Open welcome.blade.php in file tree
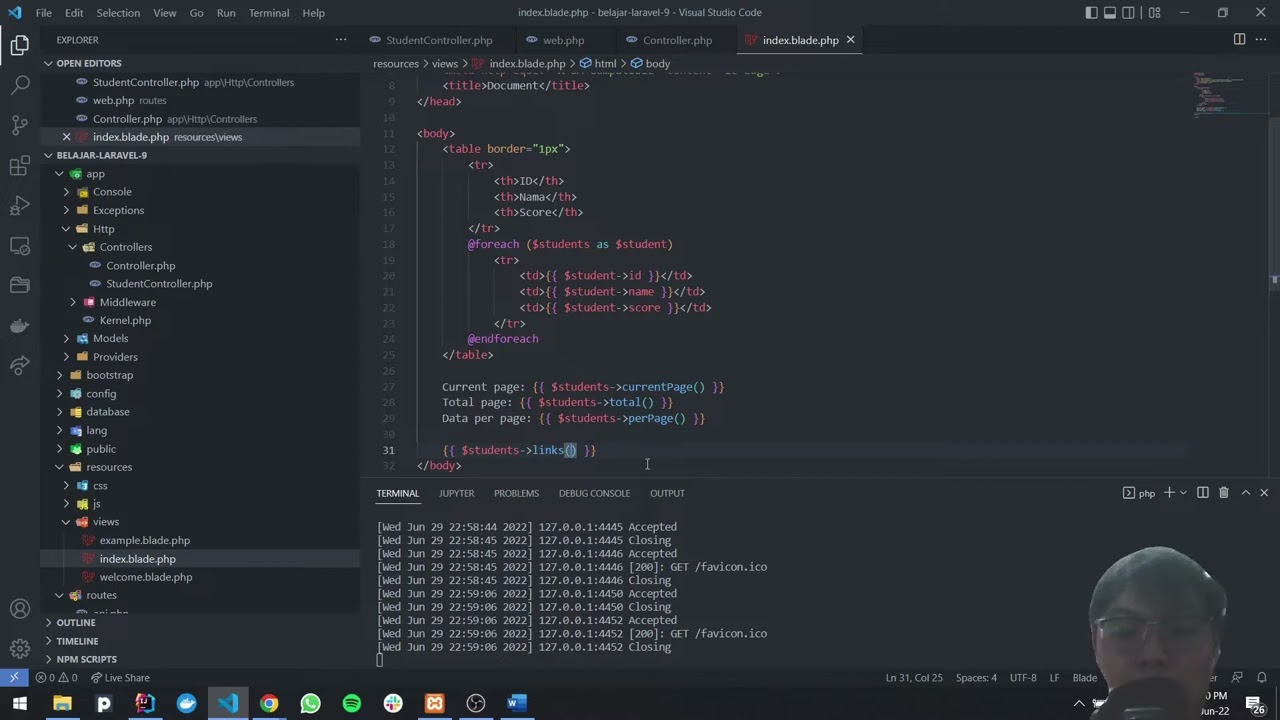 146,577
